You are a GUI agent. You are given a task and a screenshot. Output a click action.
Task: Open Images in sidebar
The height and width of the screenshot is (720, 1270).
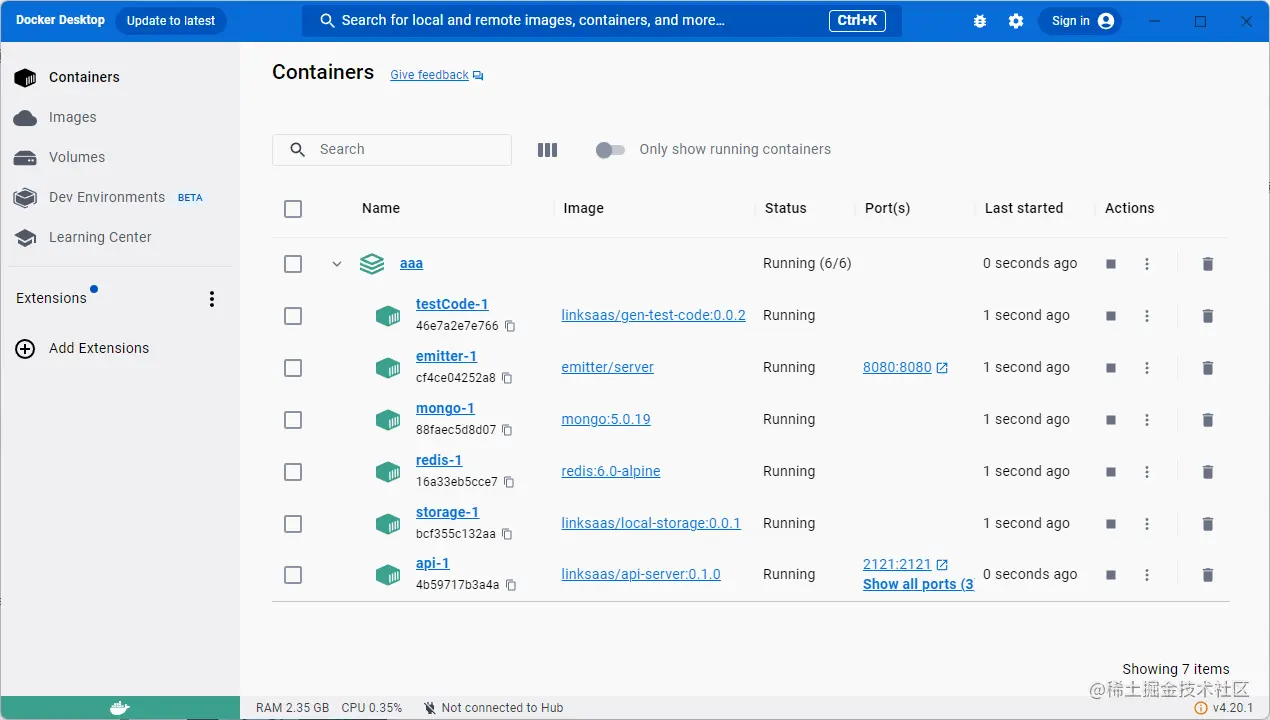(x=120, y=117)
